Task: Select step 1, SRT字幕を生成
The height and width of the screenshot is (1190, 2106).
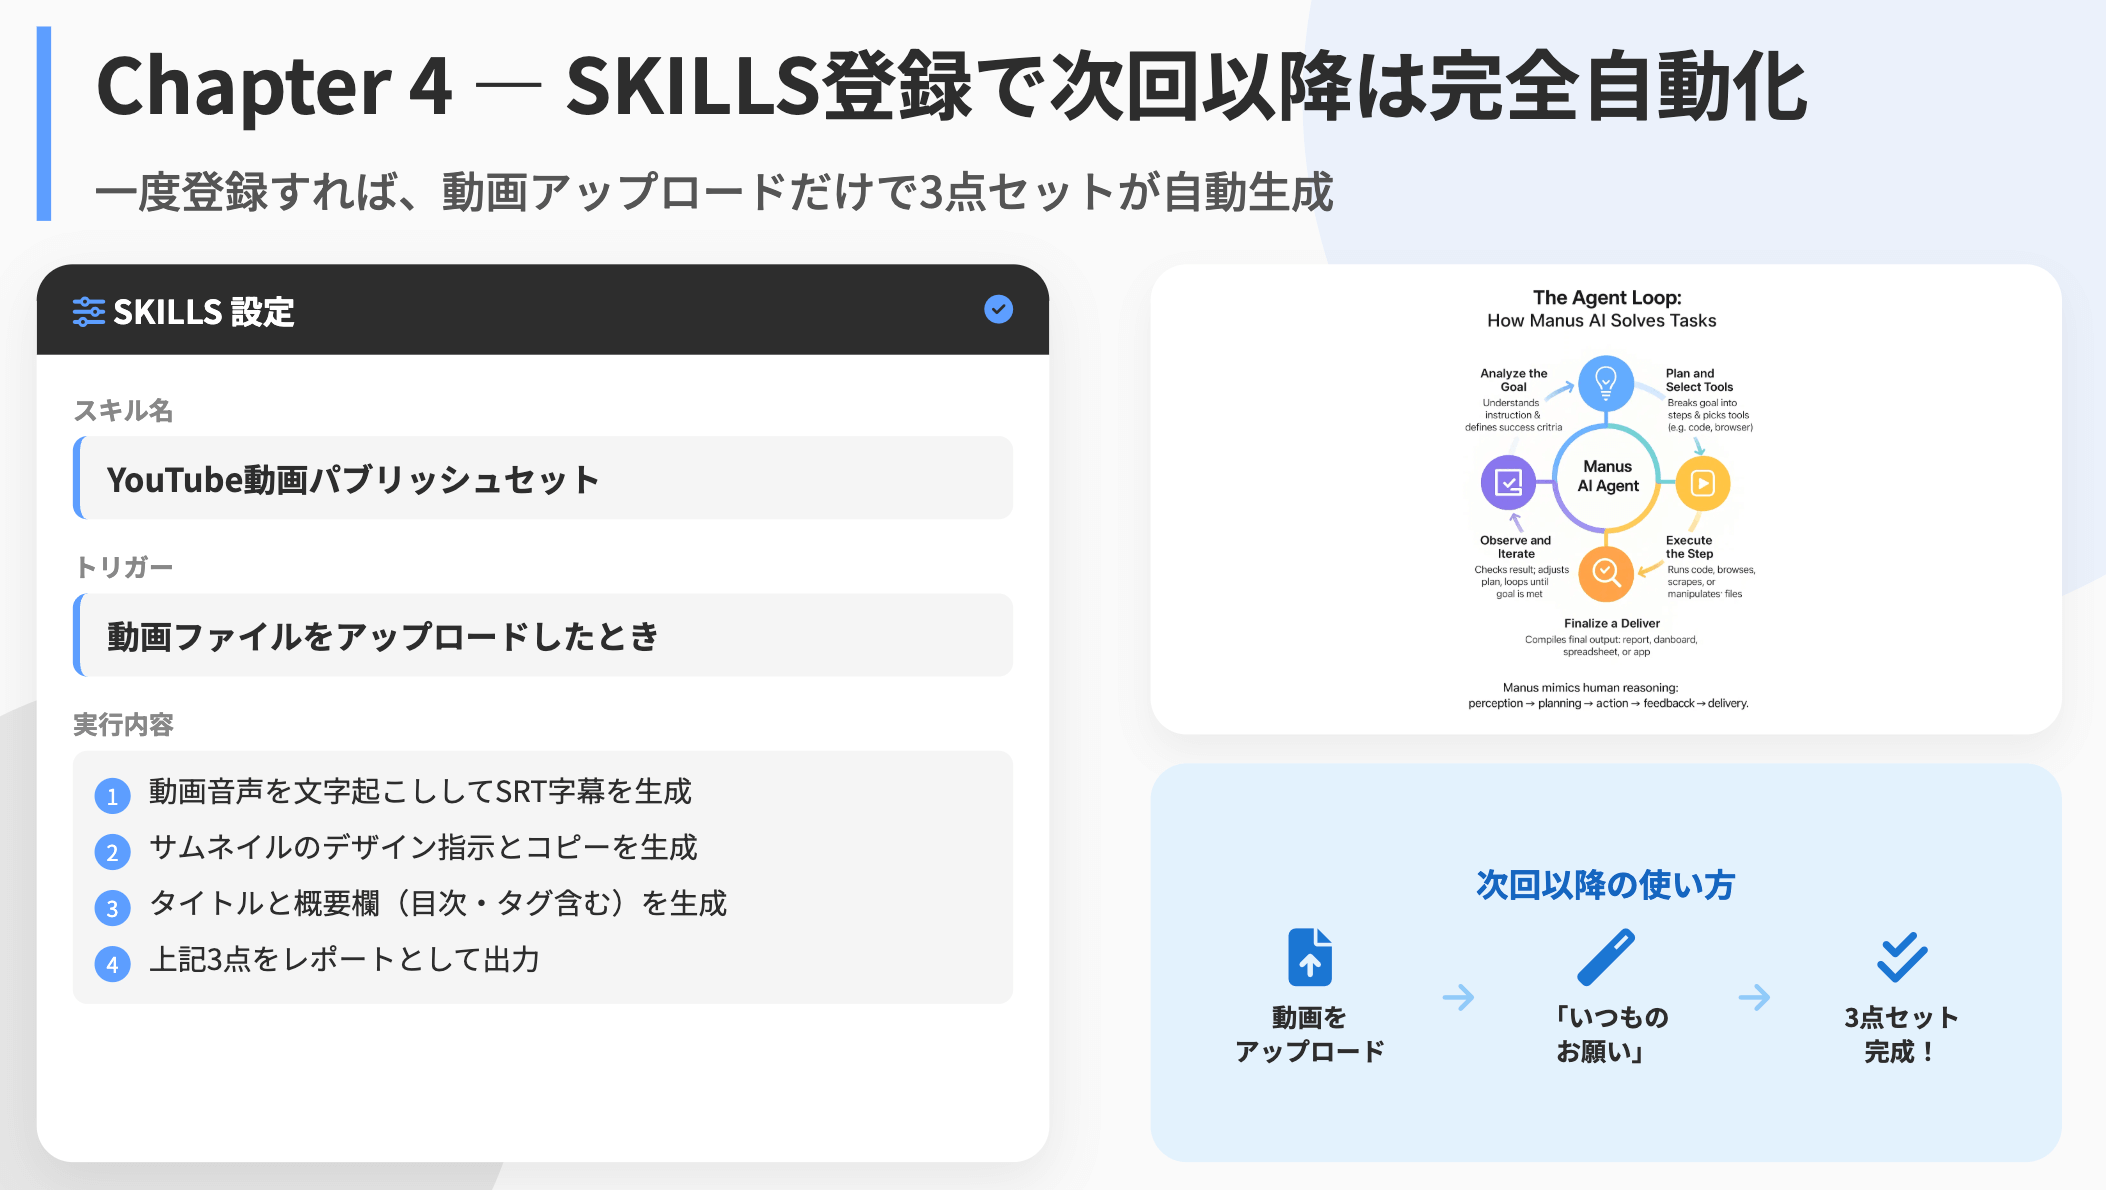Action: click(x=420, y=792)
